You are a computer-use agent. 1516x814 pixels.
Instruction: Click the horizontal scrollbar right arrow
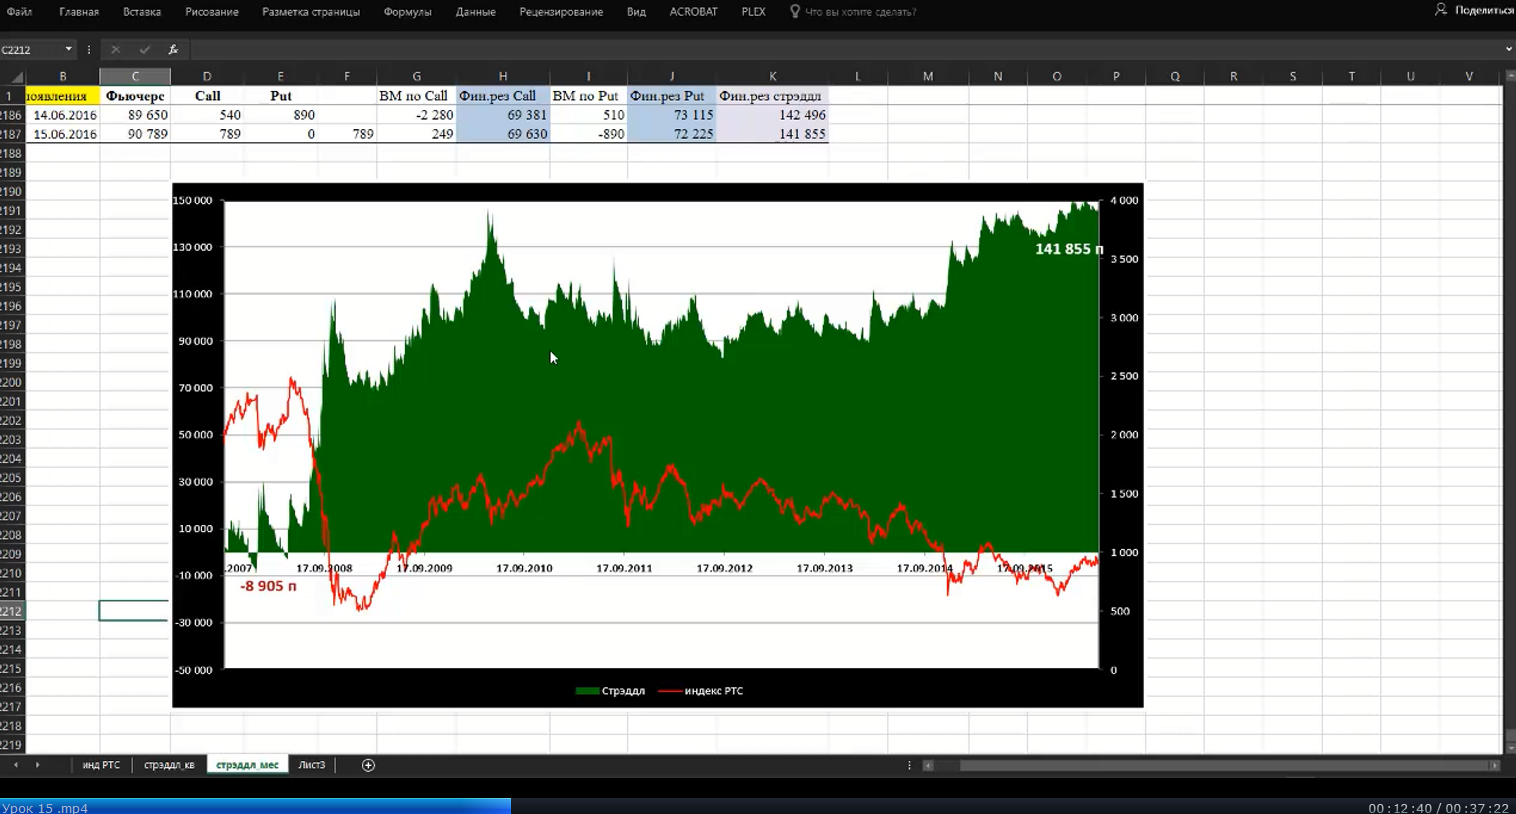[x=1494, y=765]
